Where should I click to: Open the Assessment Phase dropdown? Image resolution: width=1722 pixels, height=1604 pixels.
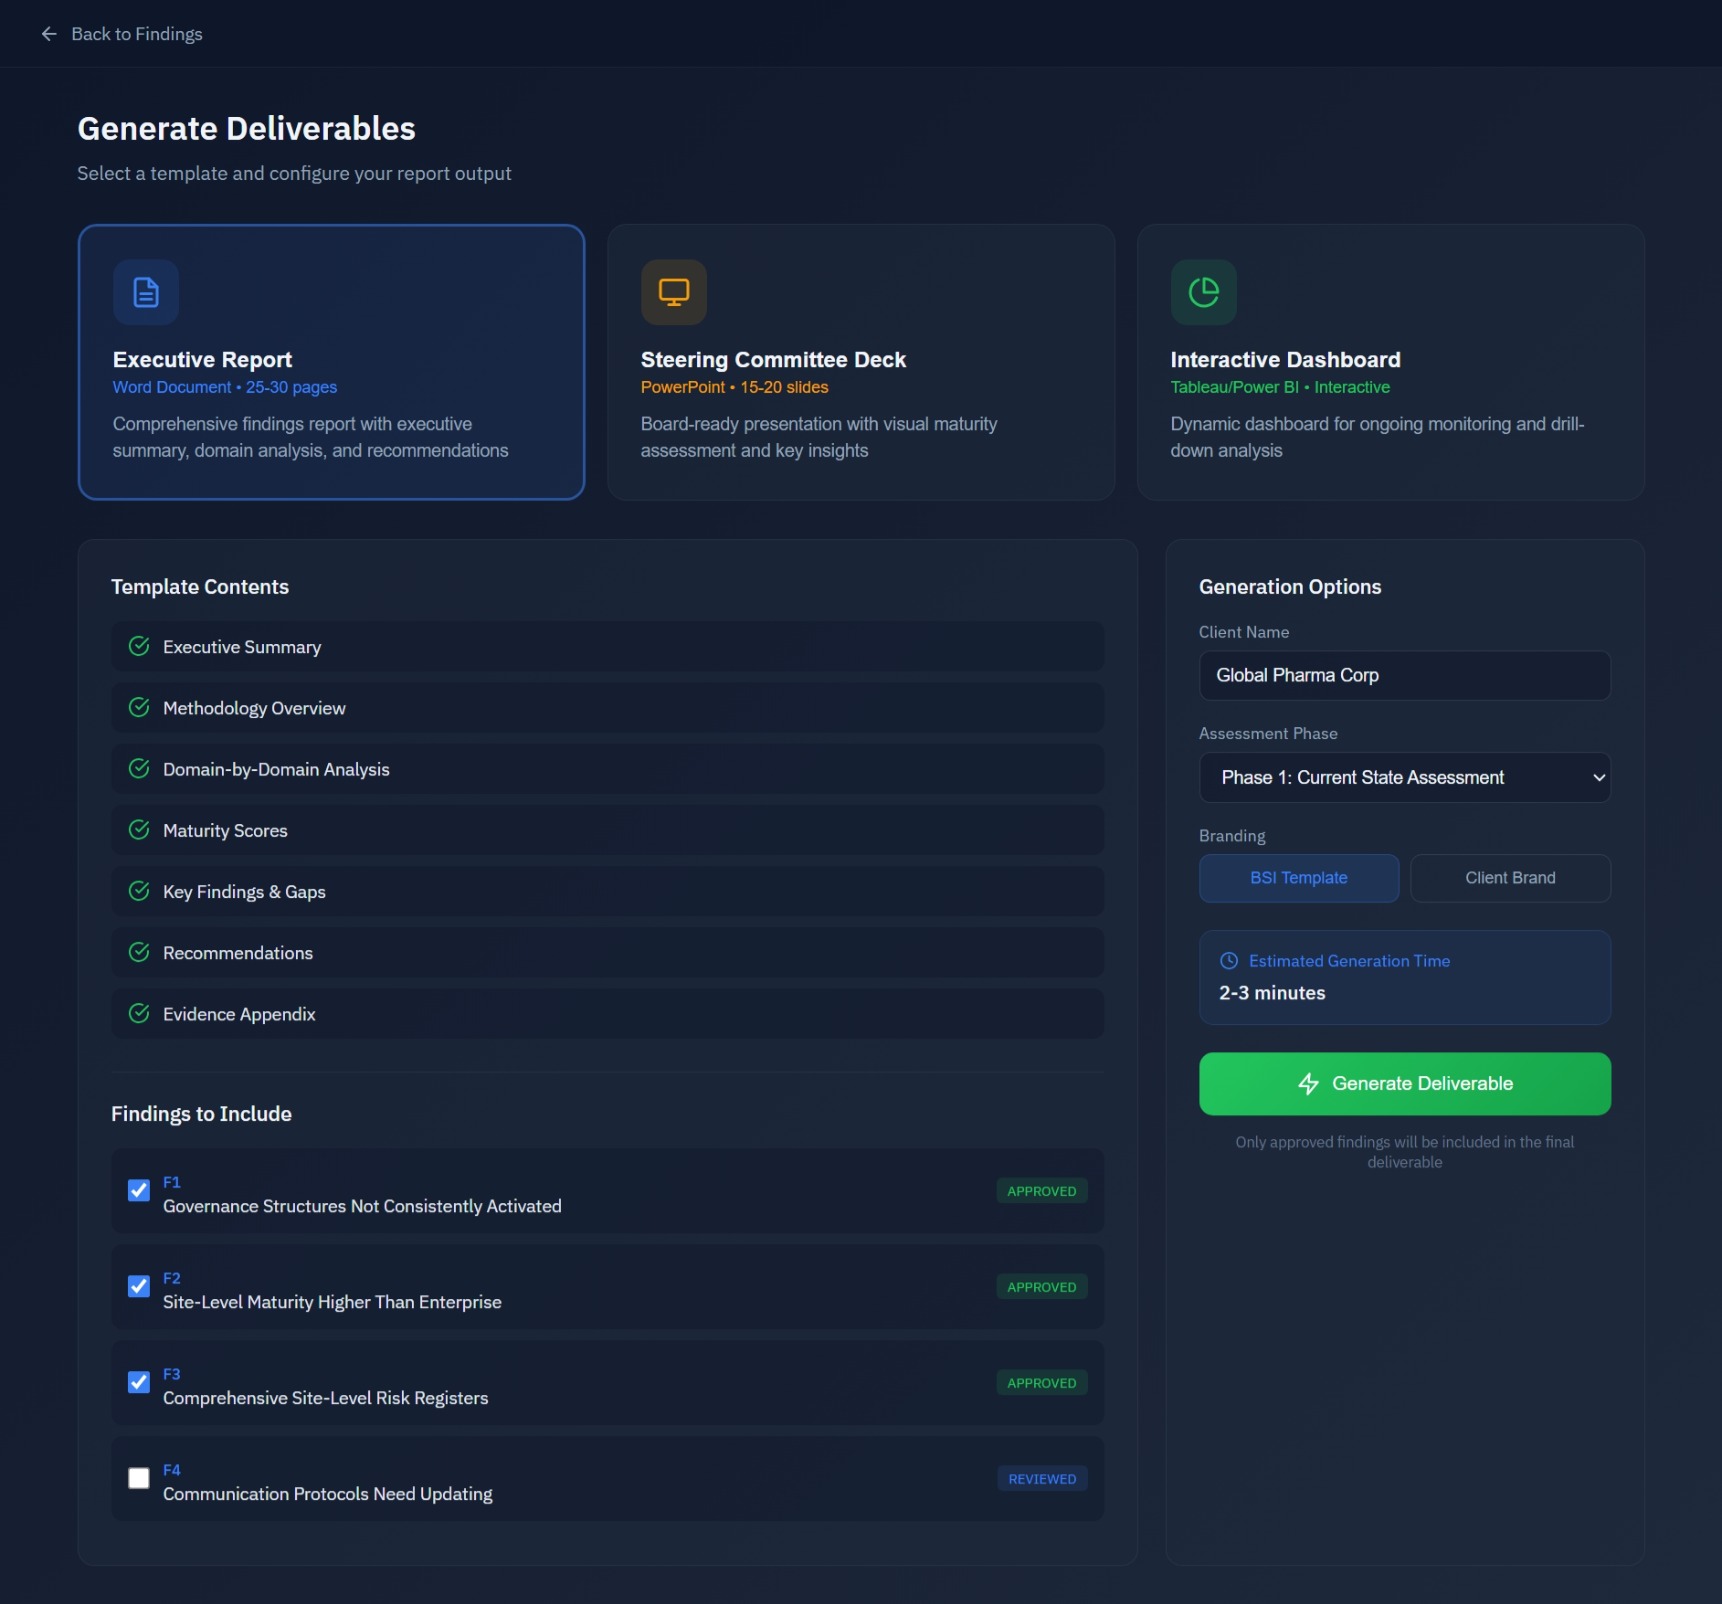(x=1404, y=778)
